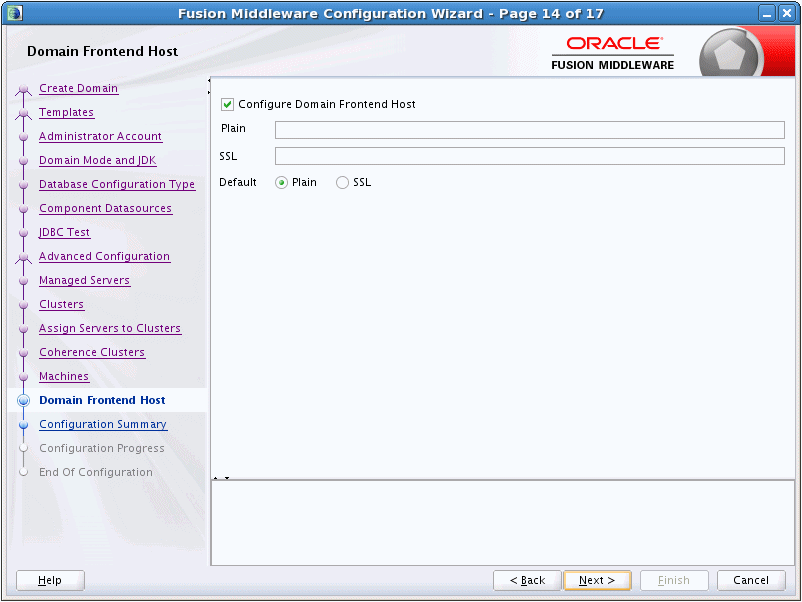Viewport: 802px width, 602px height.
Task: Click the Clusters step bullet icon
Action: 24,305
